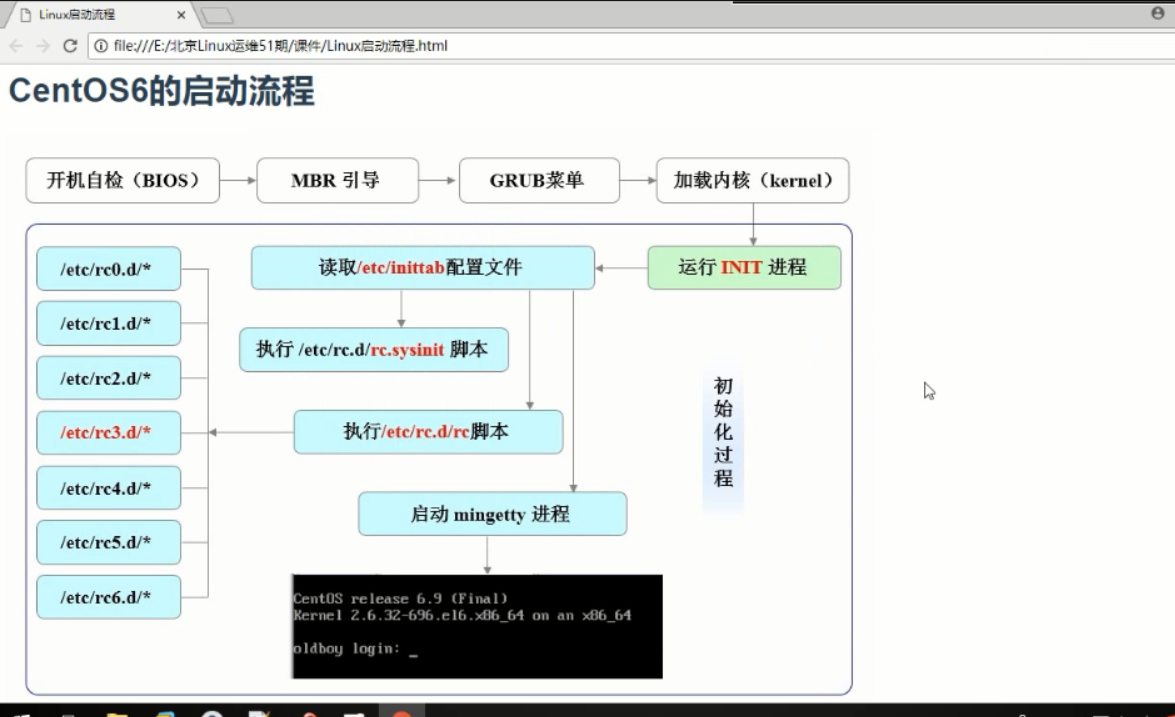Screen dimensions: 1175x717
Task: Reload the Linux启动流程 page
Action: coord(70,46)
